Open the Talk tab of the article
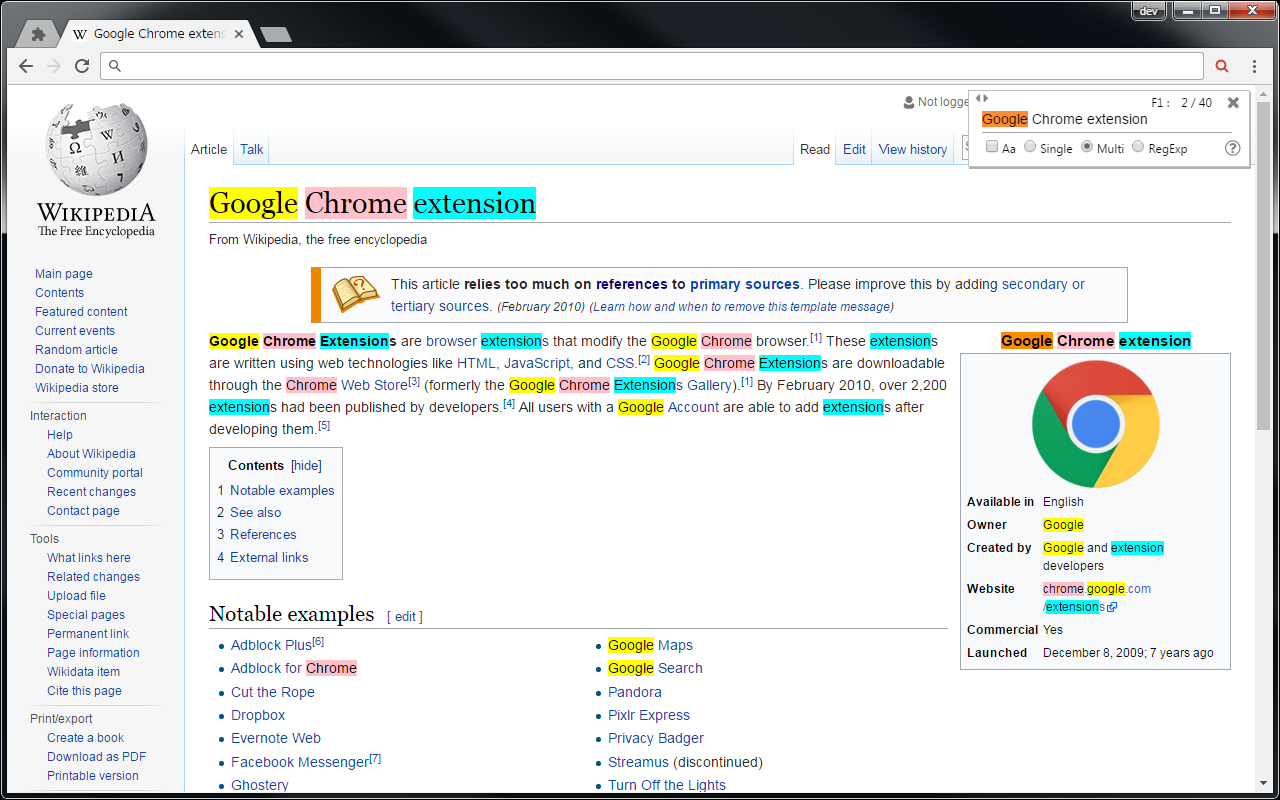This screenshot has height=800, width=1280. (251, 149)
